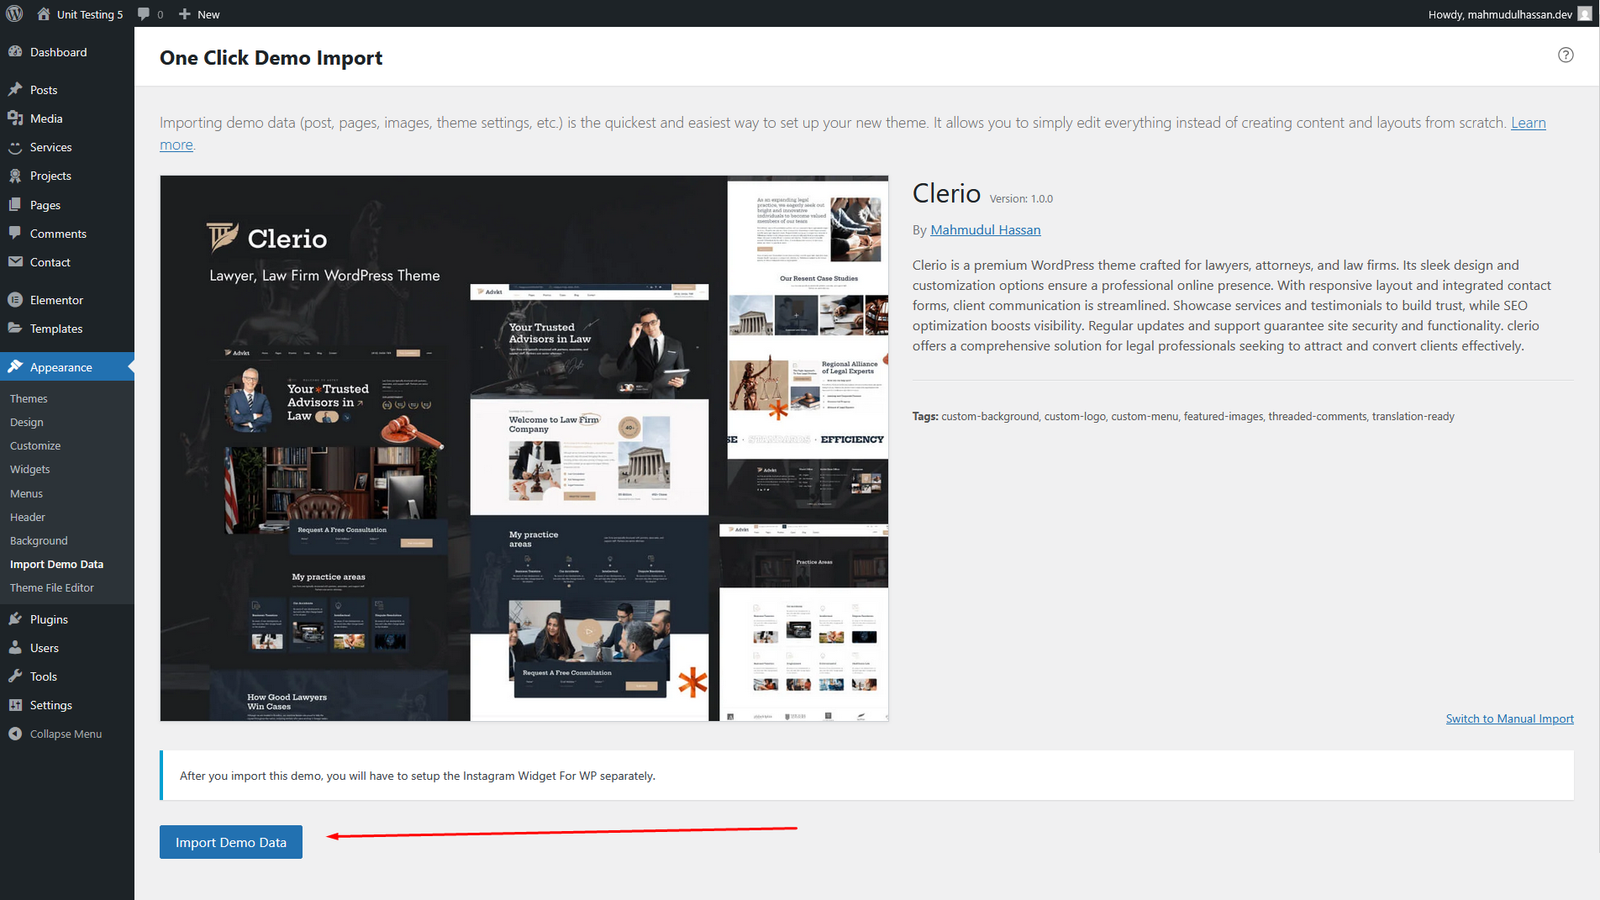Click the Elementor icon in sidebar
The width and height of the screenshot is (1600, 900).
[x=15, y=300]
